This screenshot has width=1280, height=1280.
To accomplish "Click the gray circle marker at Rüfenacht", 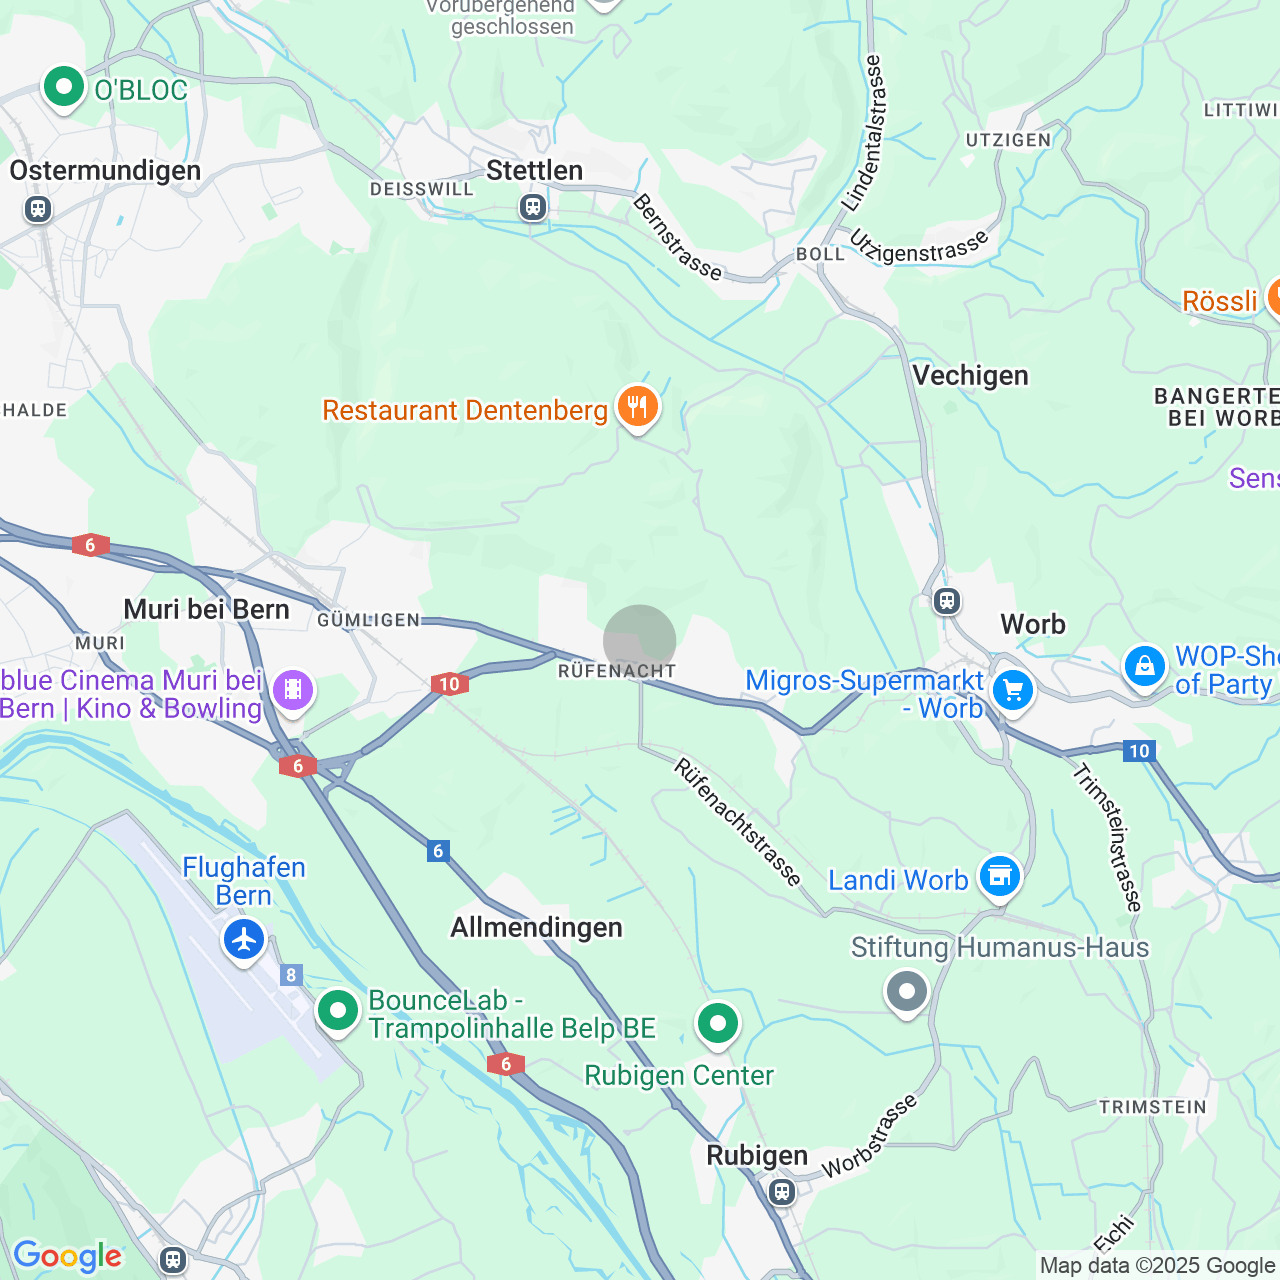I will point(640,641).
